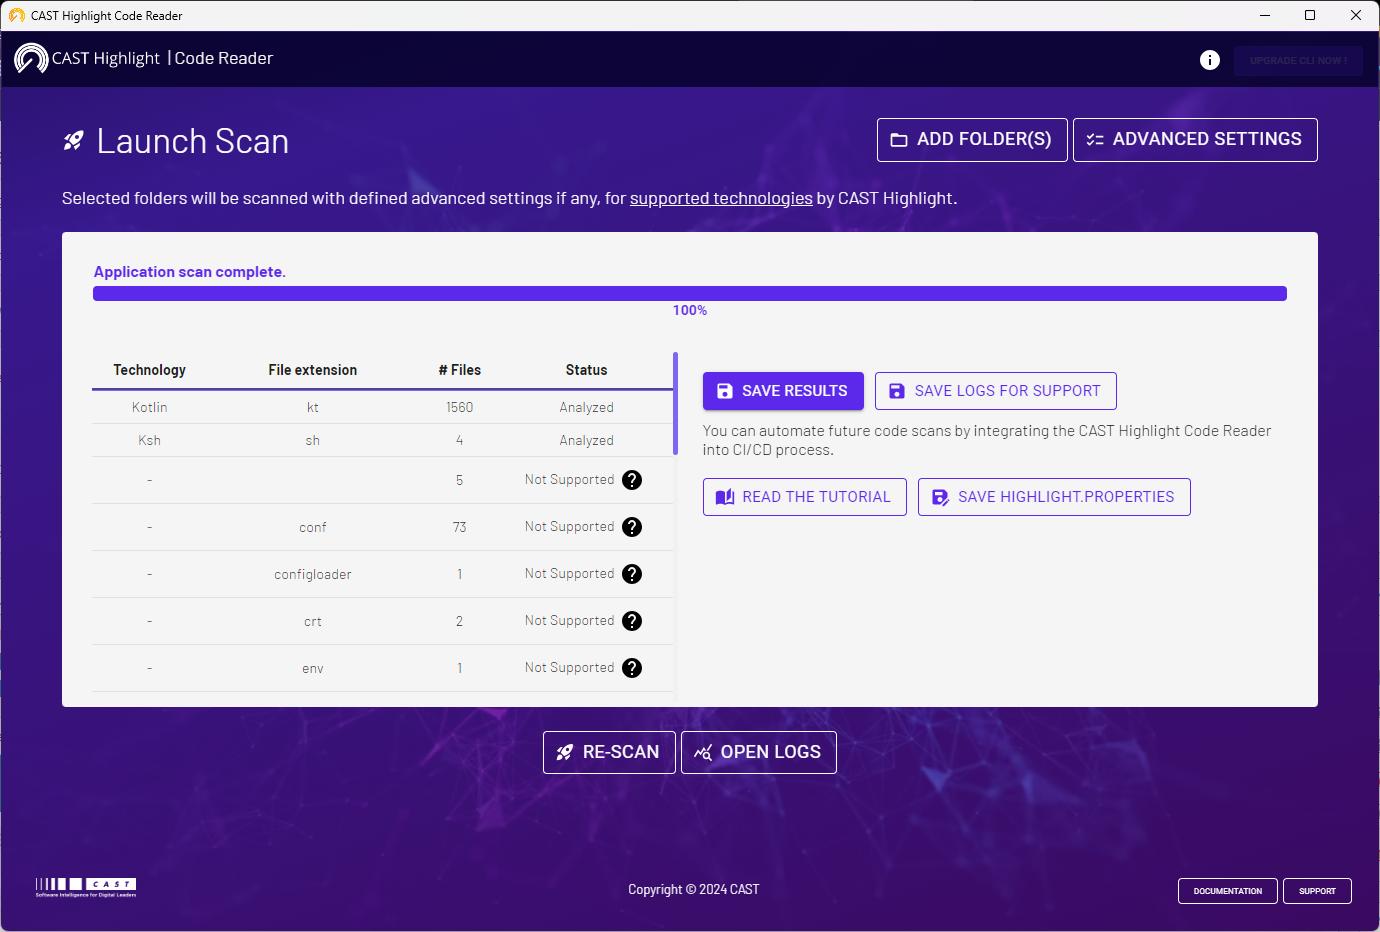Click Save Logs for Support
The height and width of the screenshot is (932, 1380).
tap(995, 391)
